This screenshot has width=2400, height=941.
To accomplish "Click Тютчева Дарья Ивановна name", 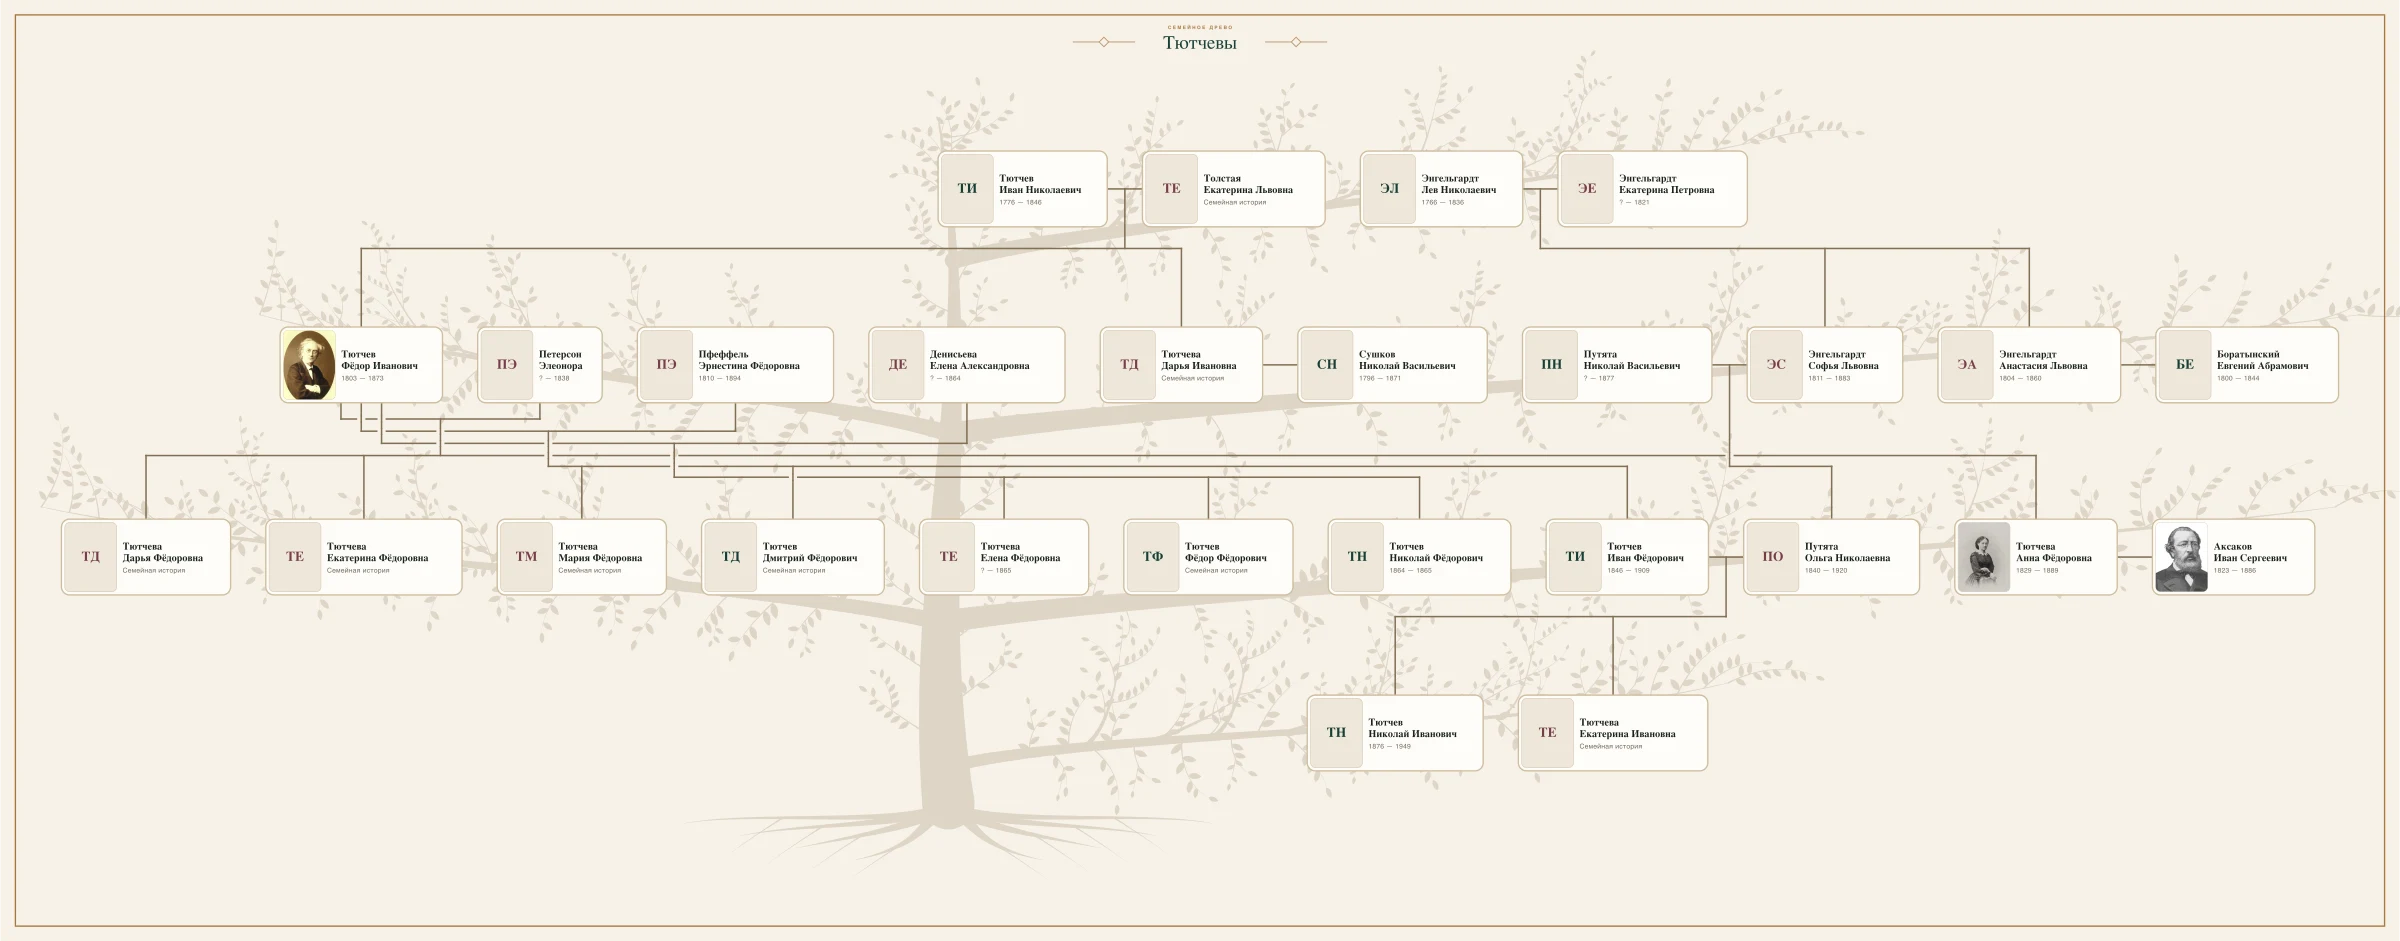I will pos(1198,360).
